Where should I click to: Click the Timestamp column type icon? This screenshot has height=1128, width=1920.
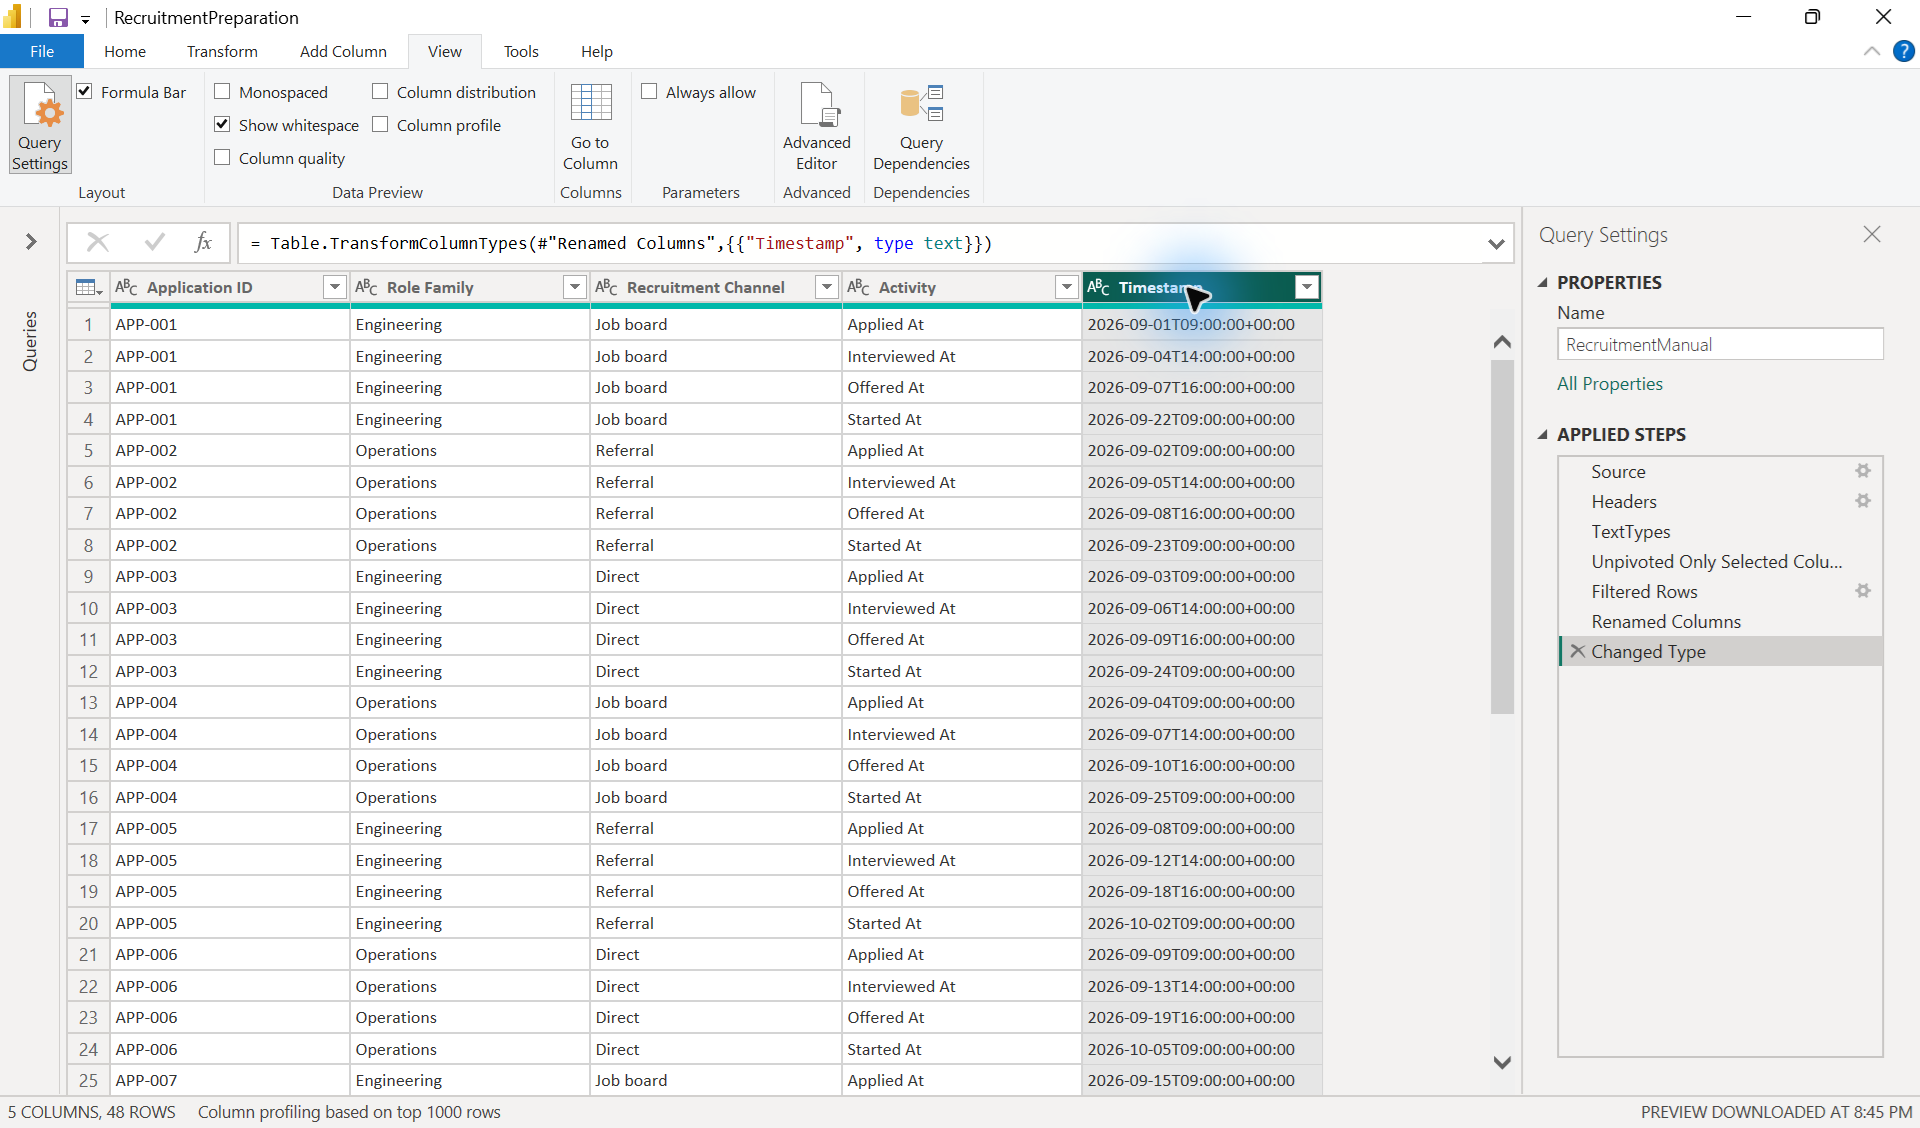(x=1098, y=288)
